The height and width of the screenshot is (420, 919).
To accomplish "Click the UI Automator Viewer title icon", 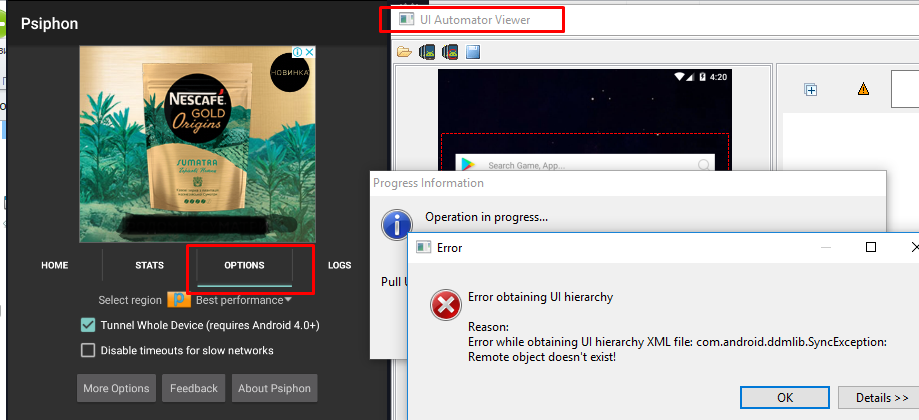I will [407, 19].
